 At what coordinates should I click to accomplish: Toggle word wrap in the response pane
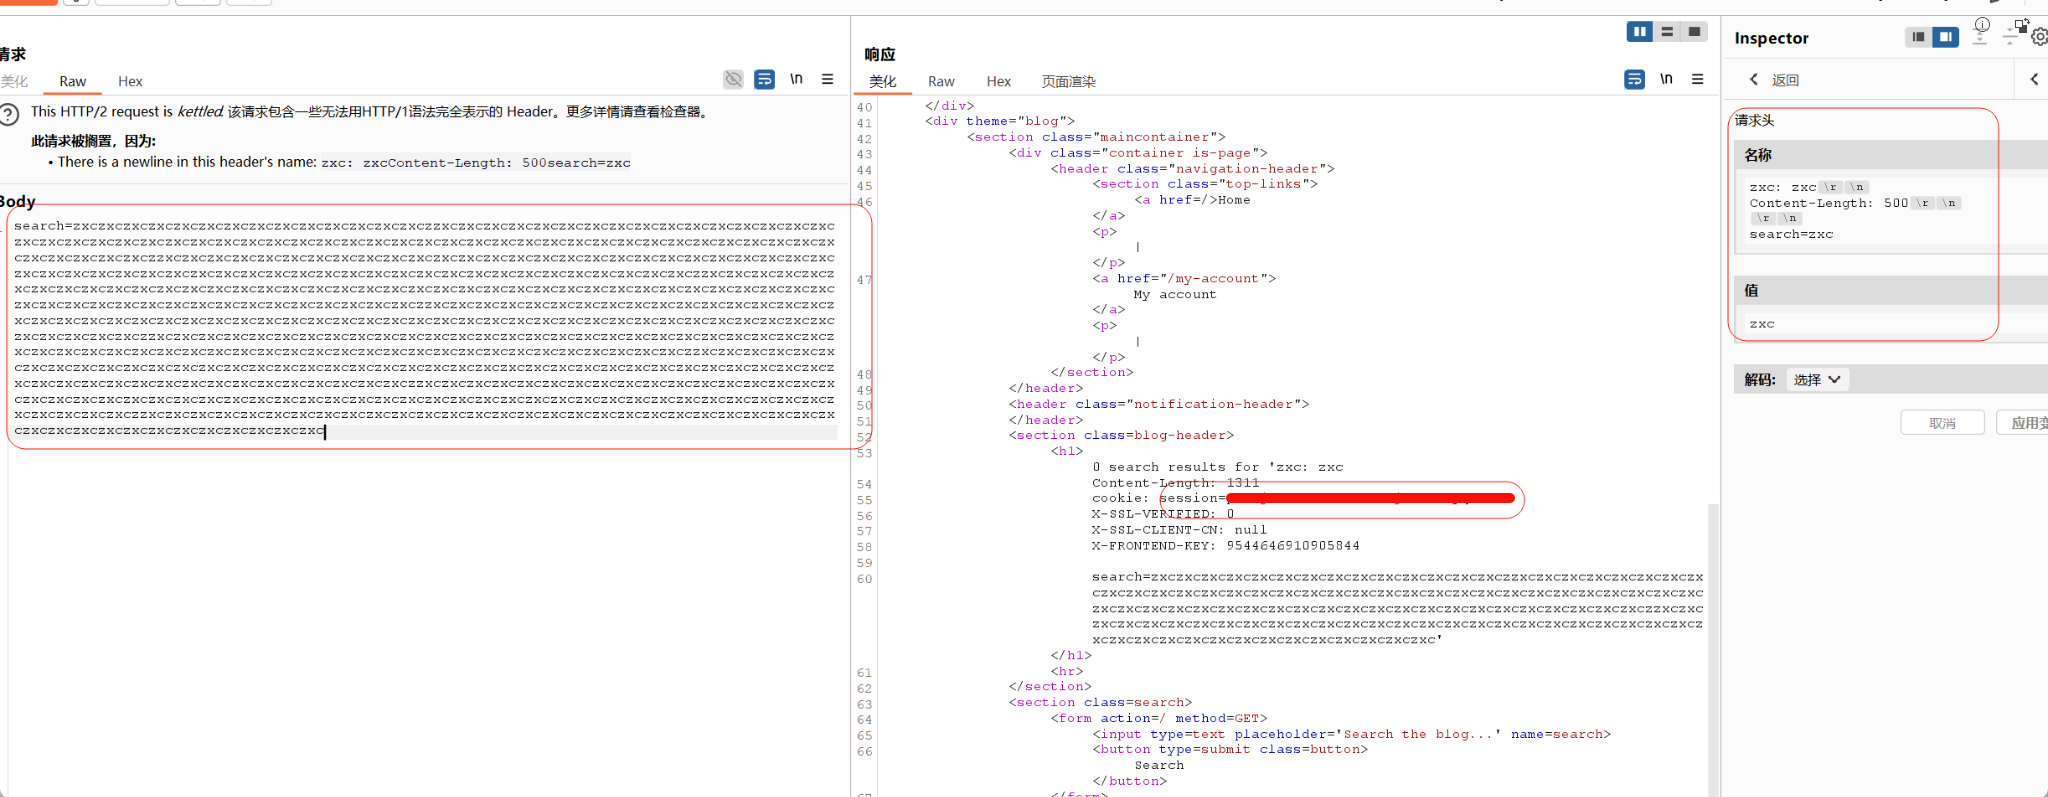pyautogui.click(x=1635, y=79)
